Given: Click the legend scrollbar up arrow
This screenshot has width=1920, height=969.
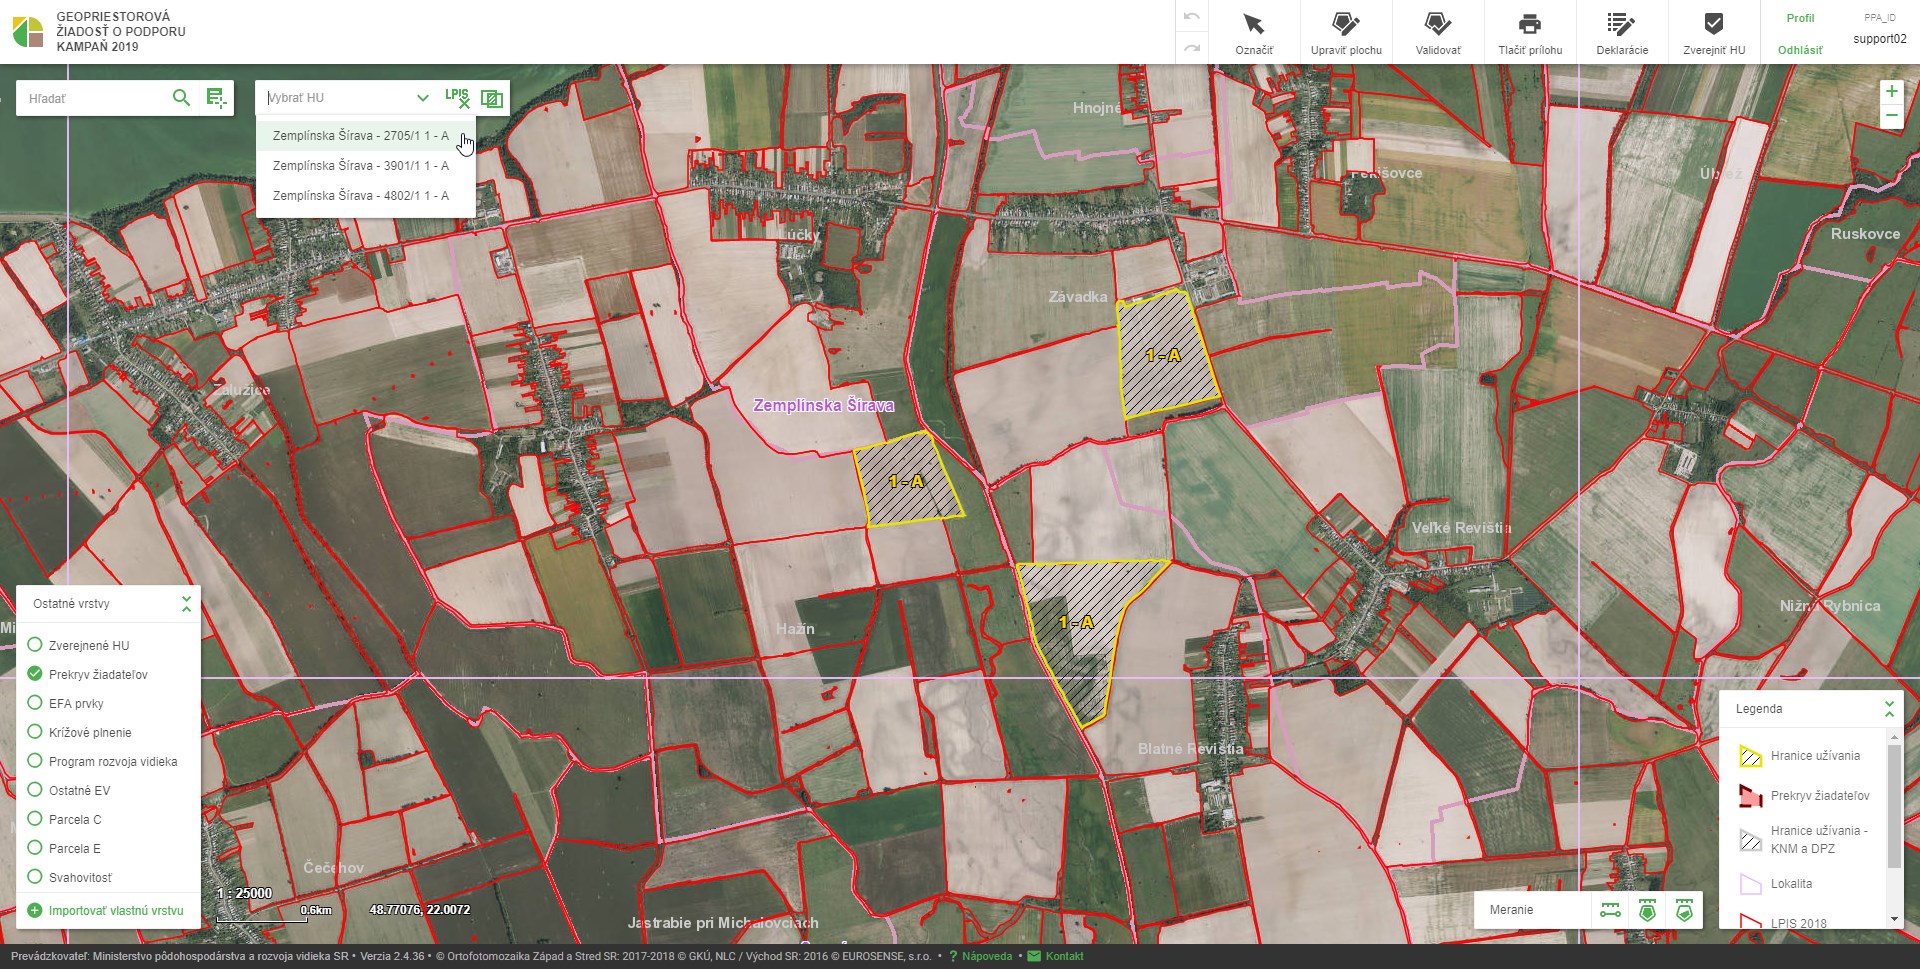Looking at the screenshot, I should [1894, 736].
